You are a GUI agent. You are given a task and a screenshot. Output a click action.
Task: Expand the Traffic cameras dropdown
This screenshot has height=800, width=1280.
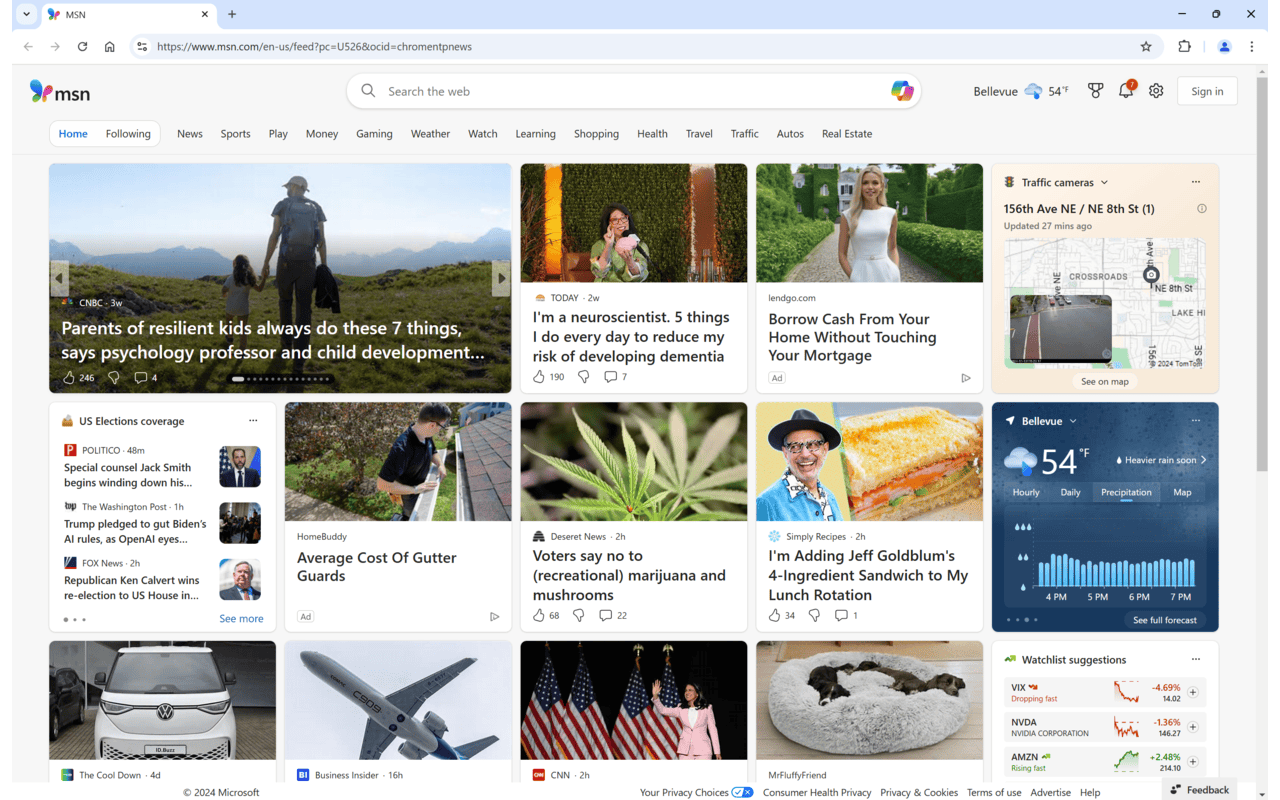1105,182
